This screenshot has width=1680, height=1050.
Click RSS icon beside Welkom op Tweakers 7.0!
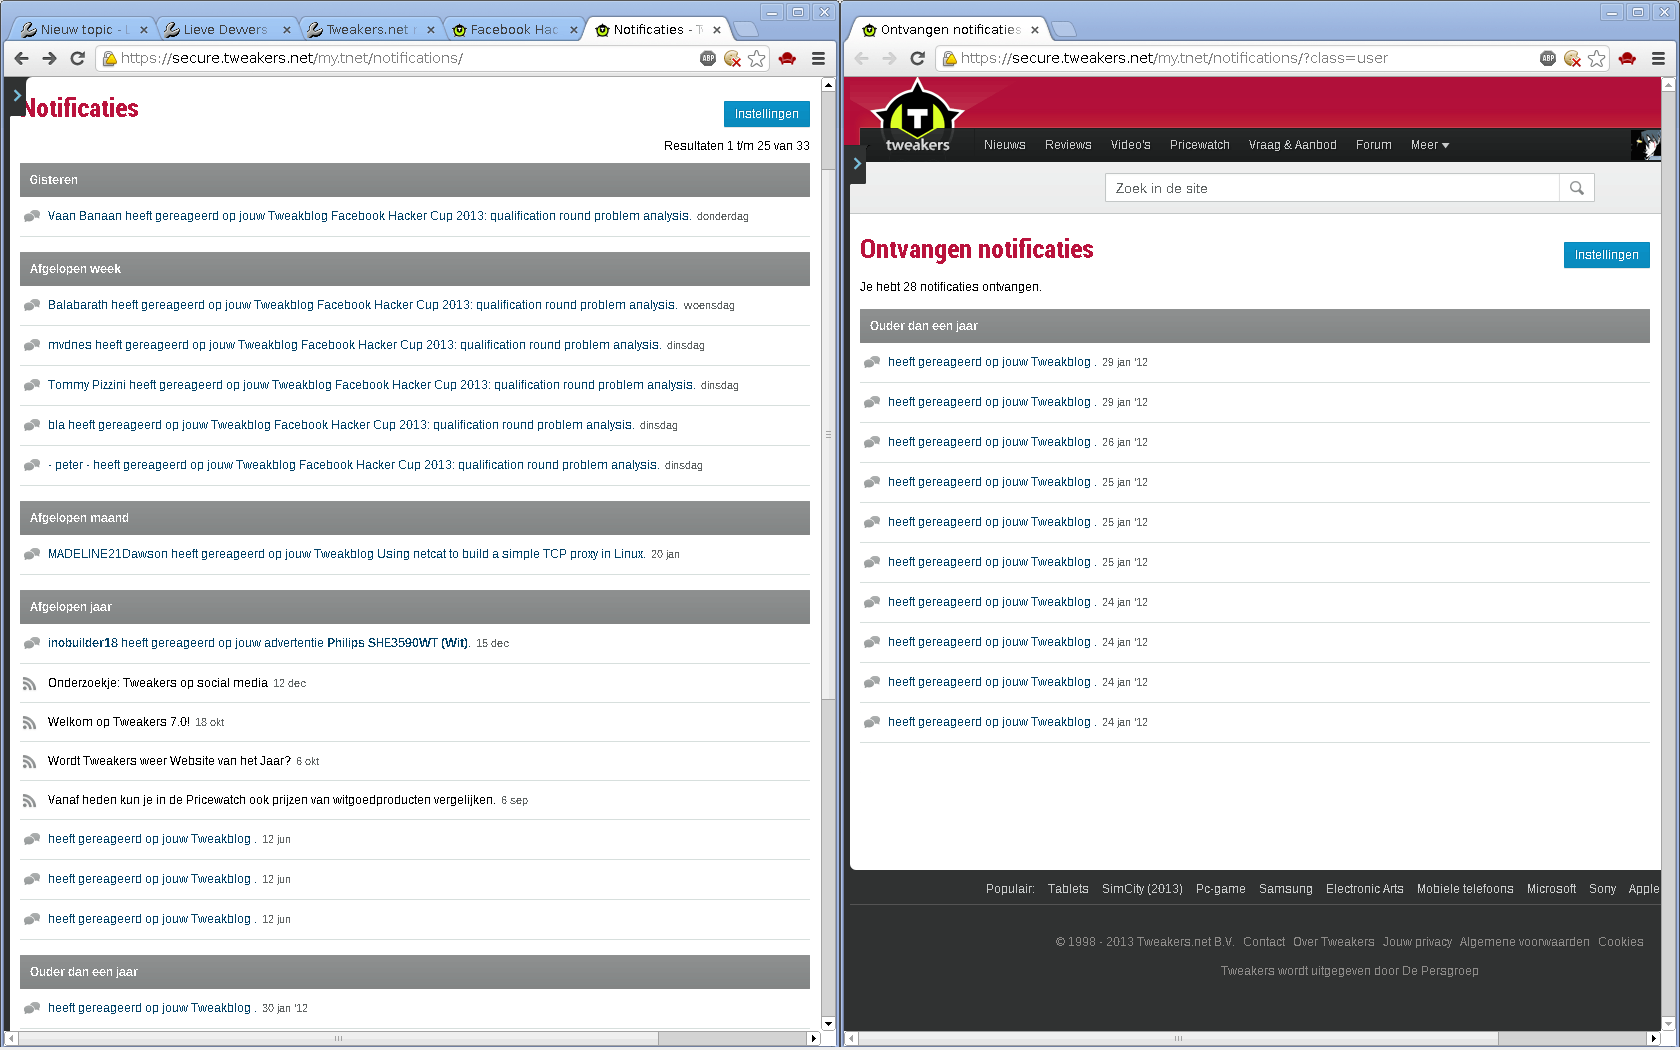(30, 722)
